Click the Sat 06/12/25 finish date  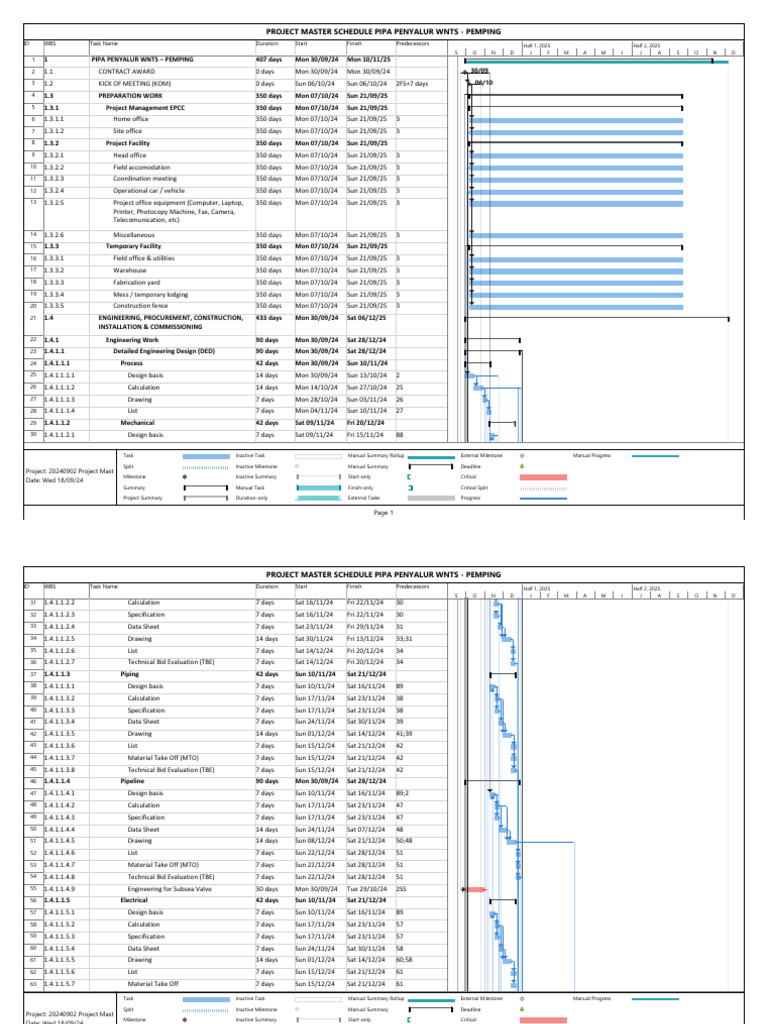click(366, 318)
